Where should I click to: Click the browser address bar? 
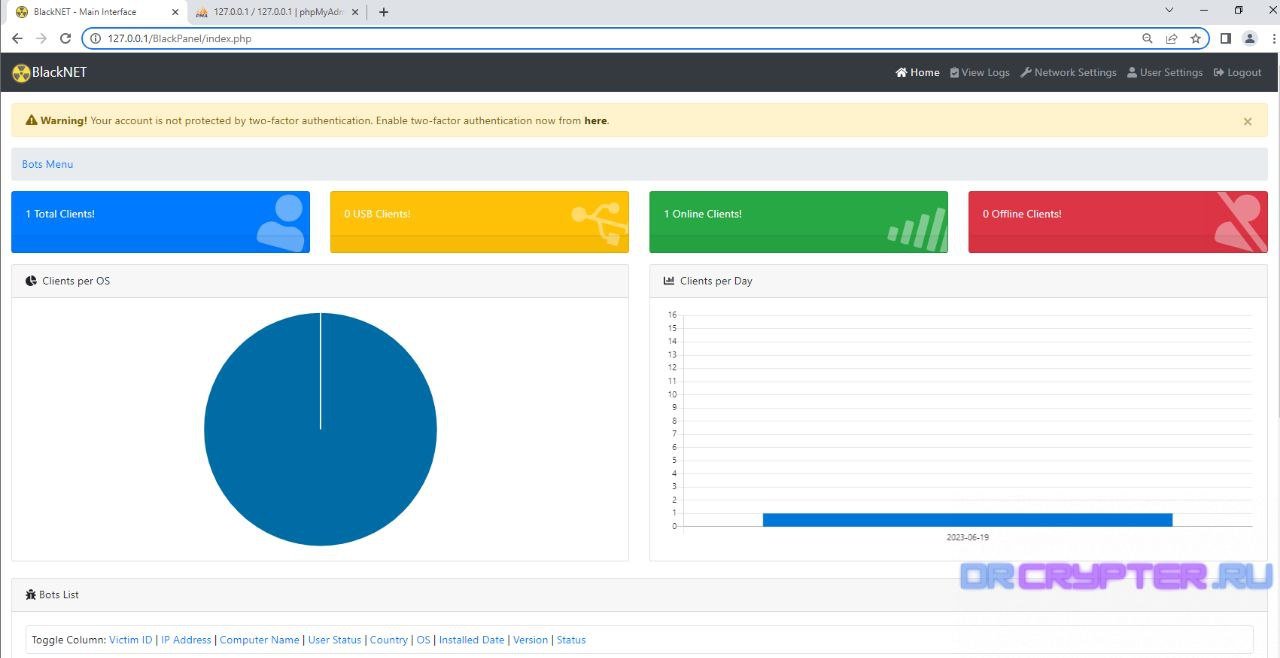[x=600, y=39]
